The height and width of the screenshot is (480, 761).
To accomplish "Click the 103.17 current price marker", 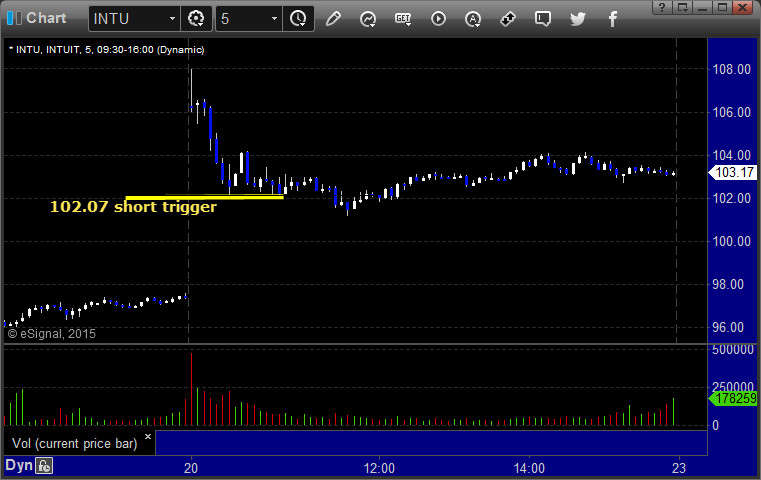I will click(x=733, y=172).
